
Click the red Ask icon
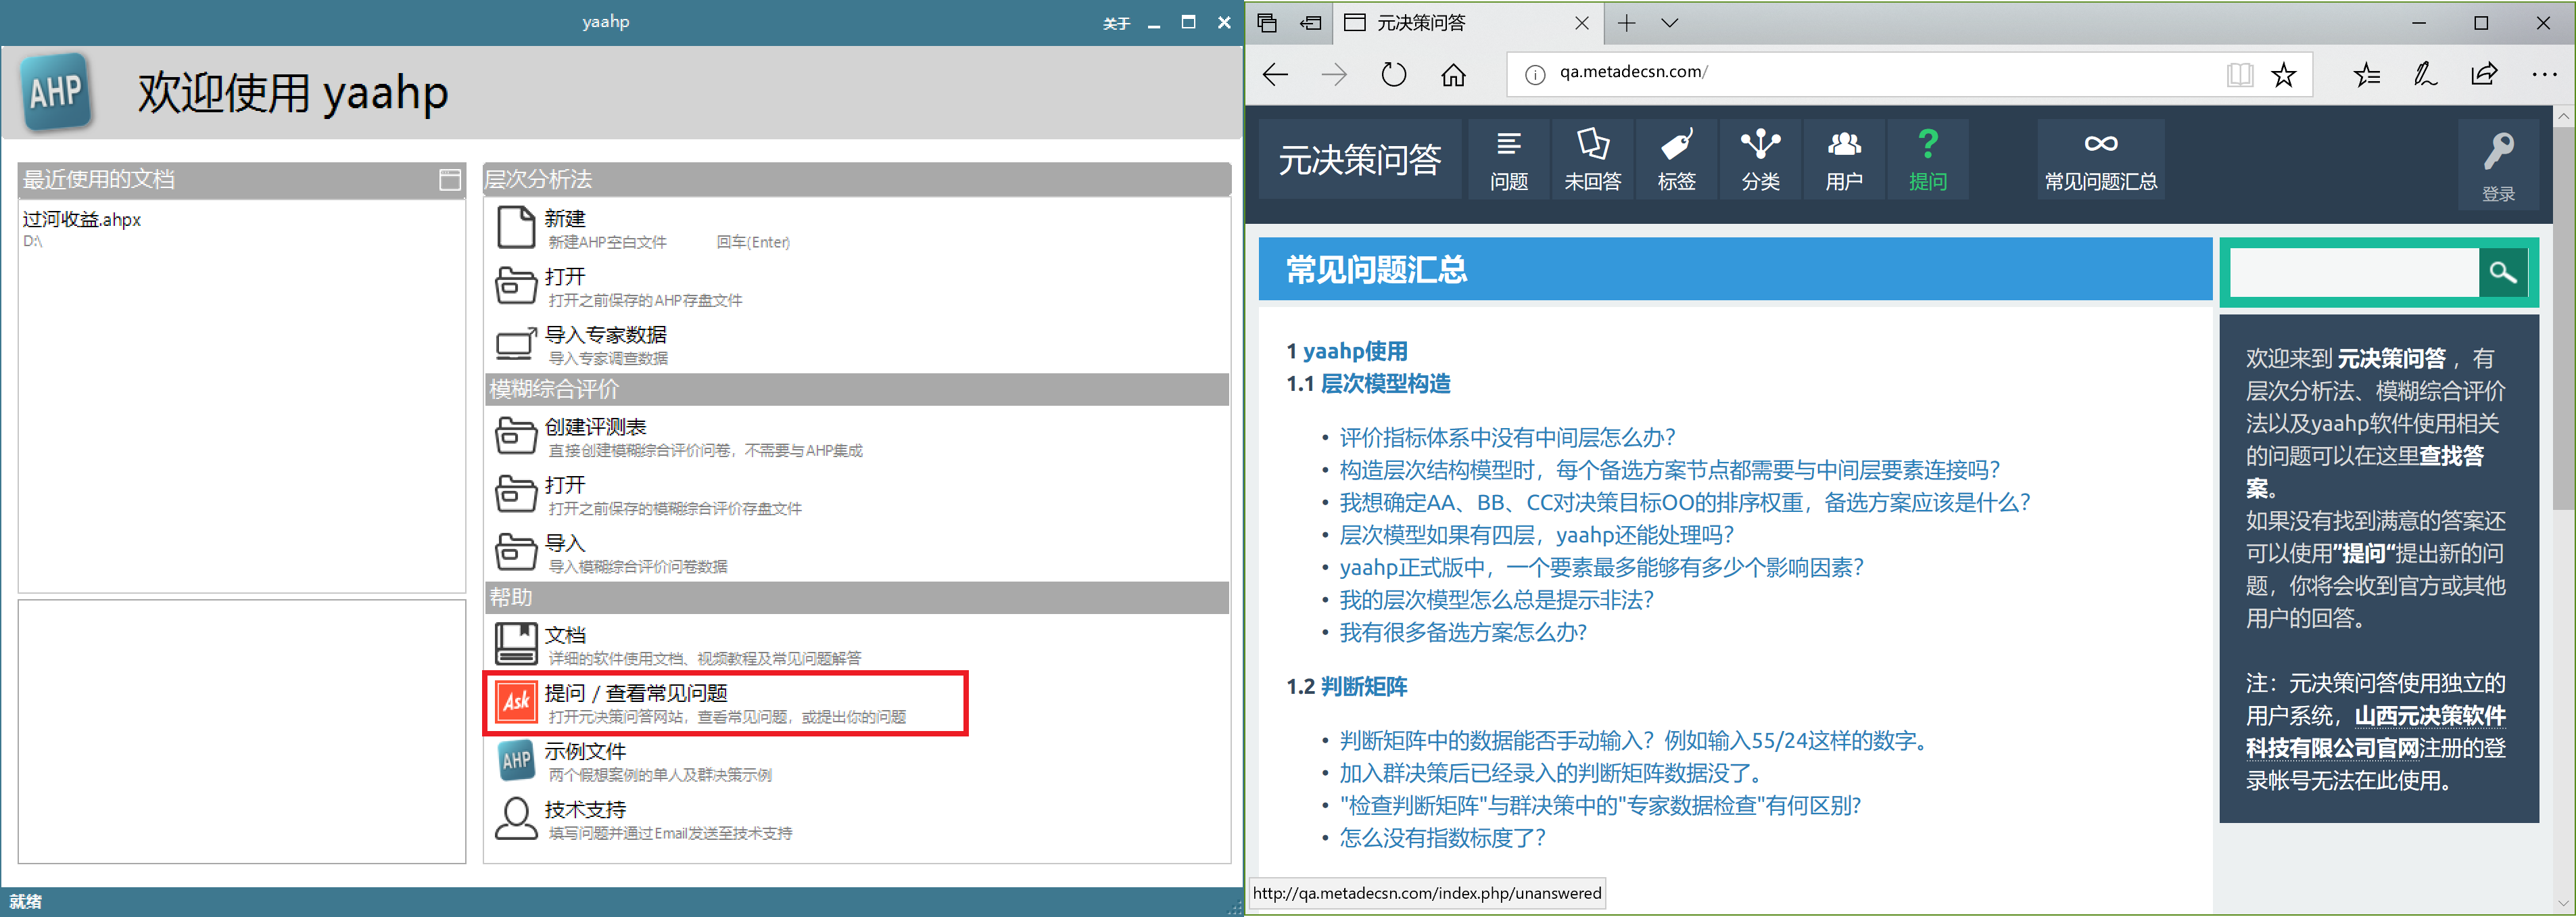(516, 702)
